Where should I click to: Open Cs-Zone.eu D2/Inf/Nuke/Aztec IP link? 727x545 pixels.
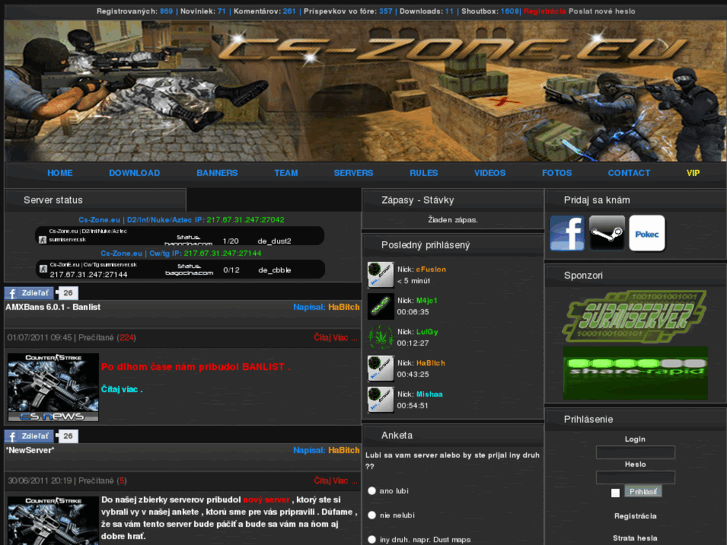(x=181, y=220)
